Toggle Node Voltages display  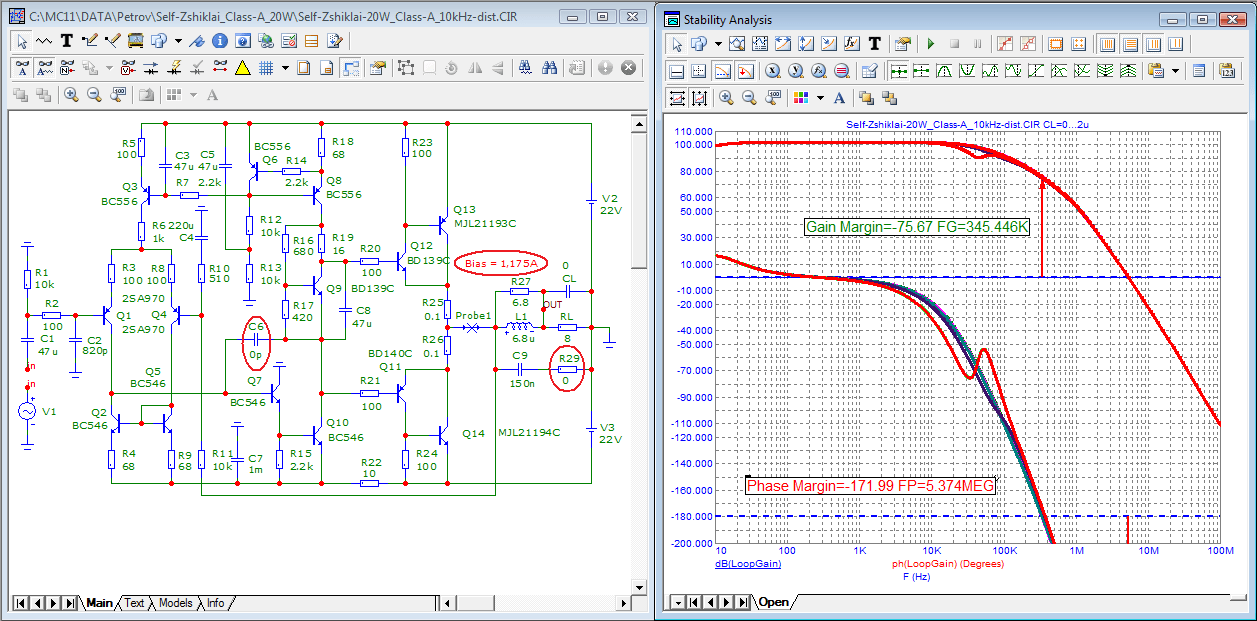click(x=128, y=68)
